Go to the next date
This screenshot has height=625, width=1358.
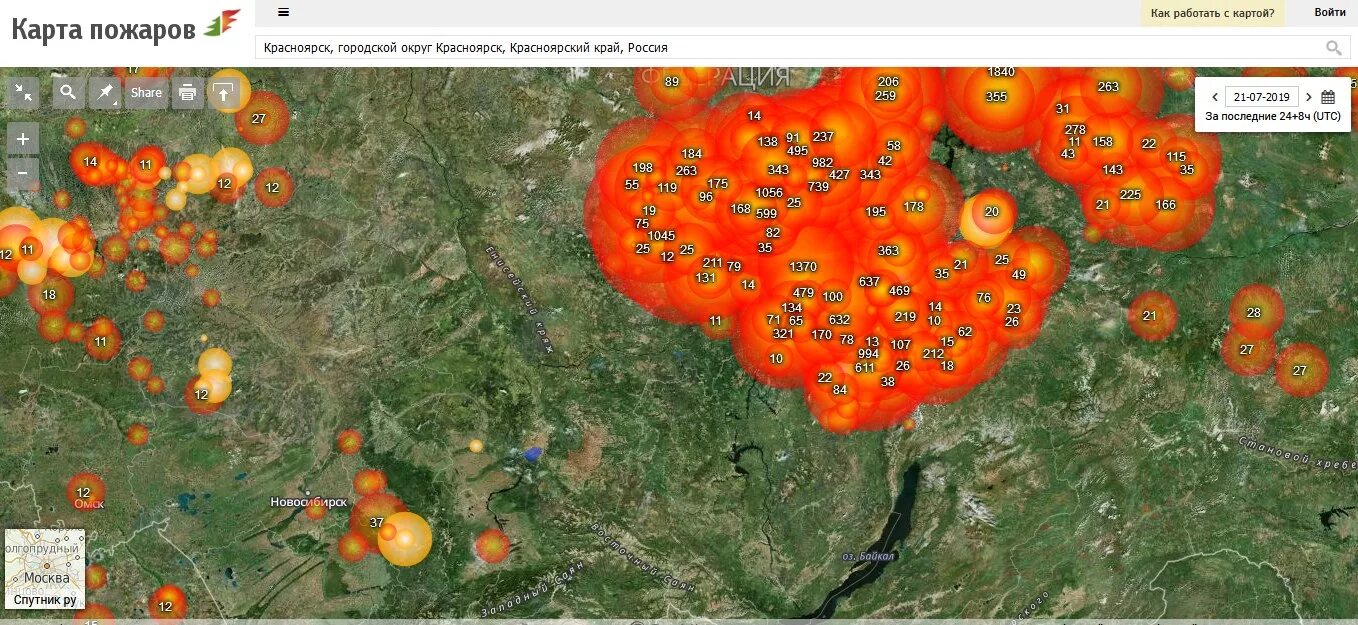(1308, 97)
